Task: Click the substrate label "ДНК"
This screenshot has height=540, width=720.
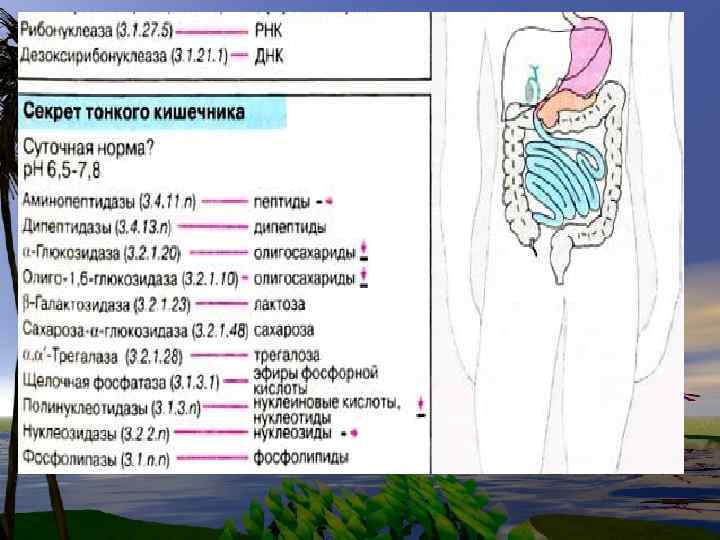Action: click(269, 56)
